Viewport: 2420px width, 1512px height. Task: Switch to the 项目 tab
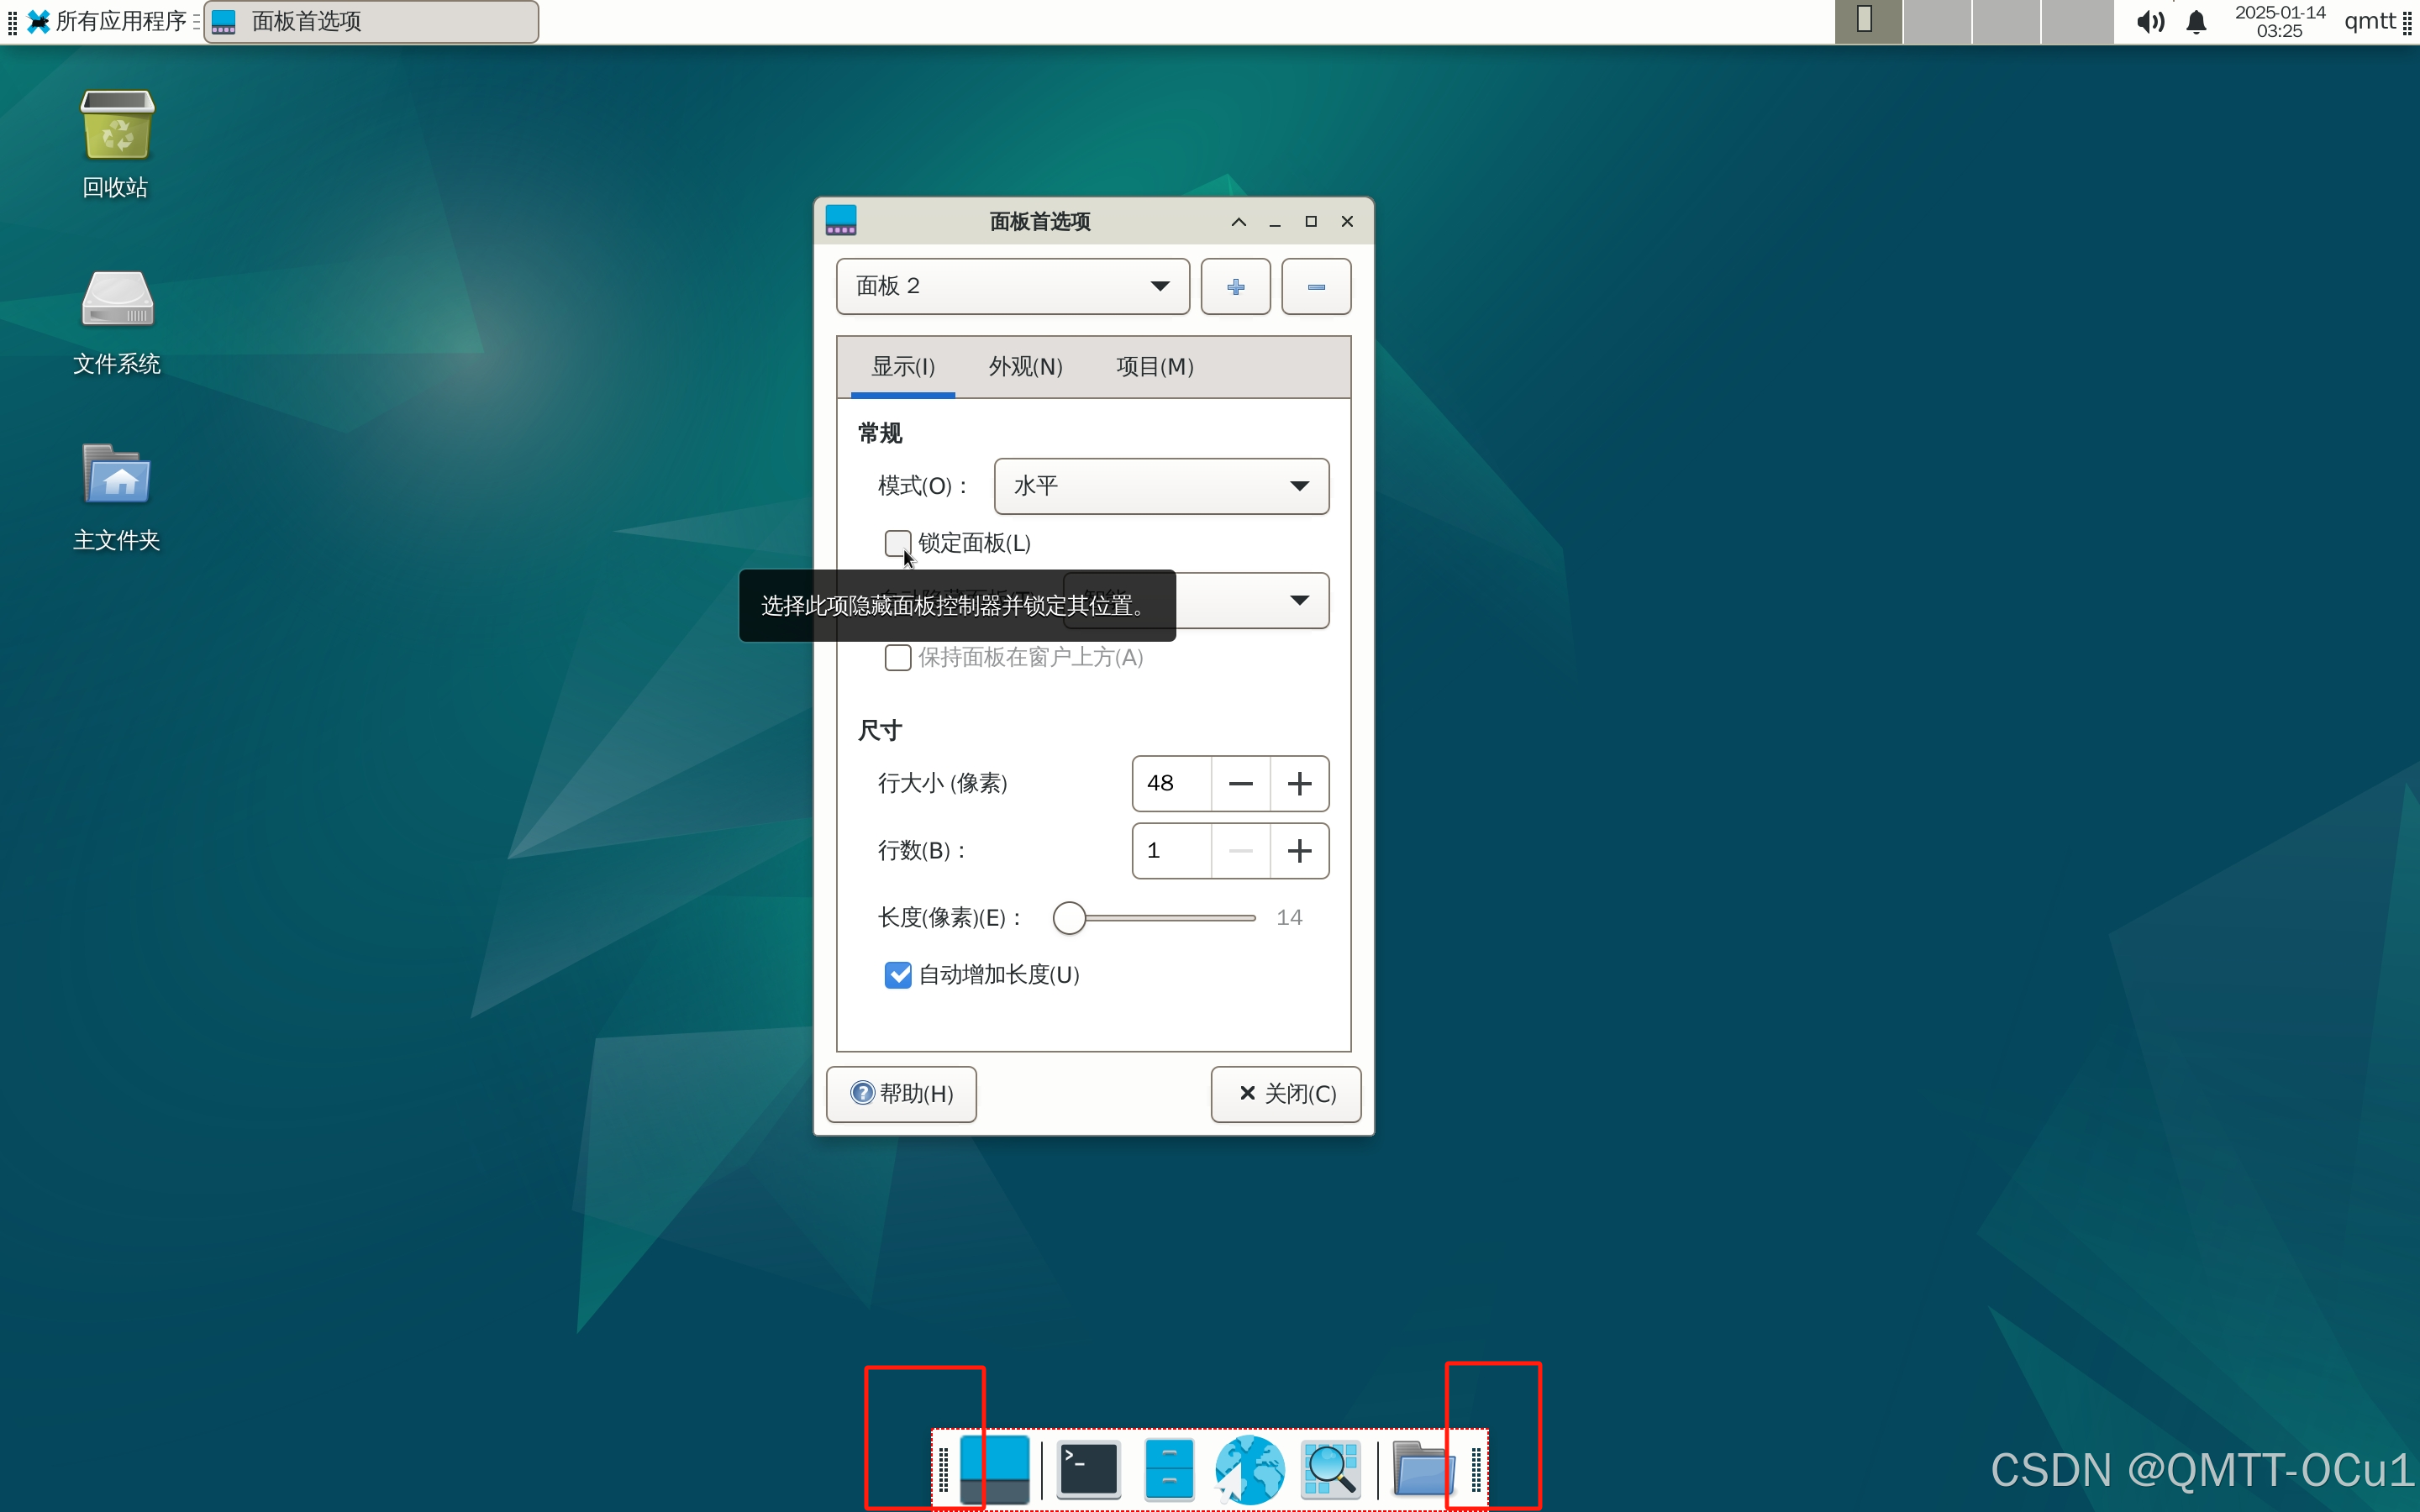tap(1154, 367)
